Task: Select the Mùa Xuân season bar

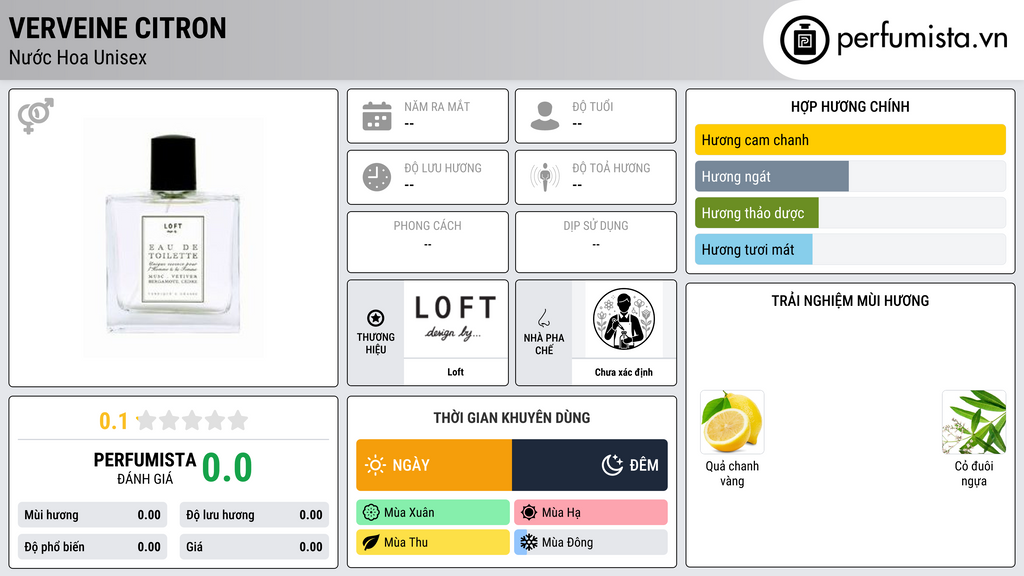Action: click(x=433, y=513)
